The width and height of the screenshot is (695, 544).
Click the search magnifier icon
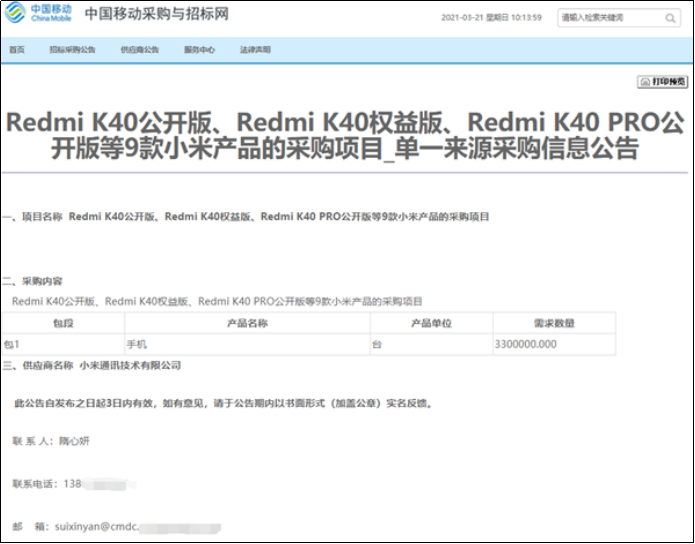pos(670,18)
